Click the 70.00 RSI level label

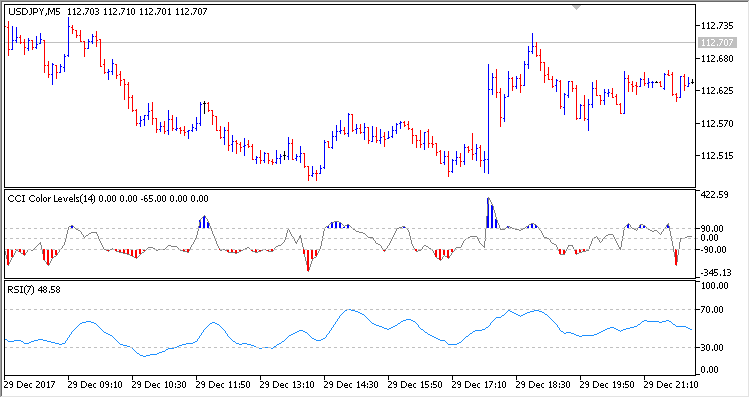pyautogui.click(x=712, y=310)
